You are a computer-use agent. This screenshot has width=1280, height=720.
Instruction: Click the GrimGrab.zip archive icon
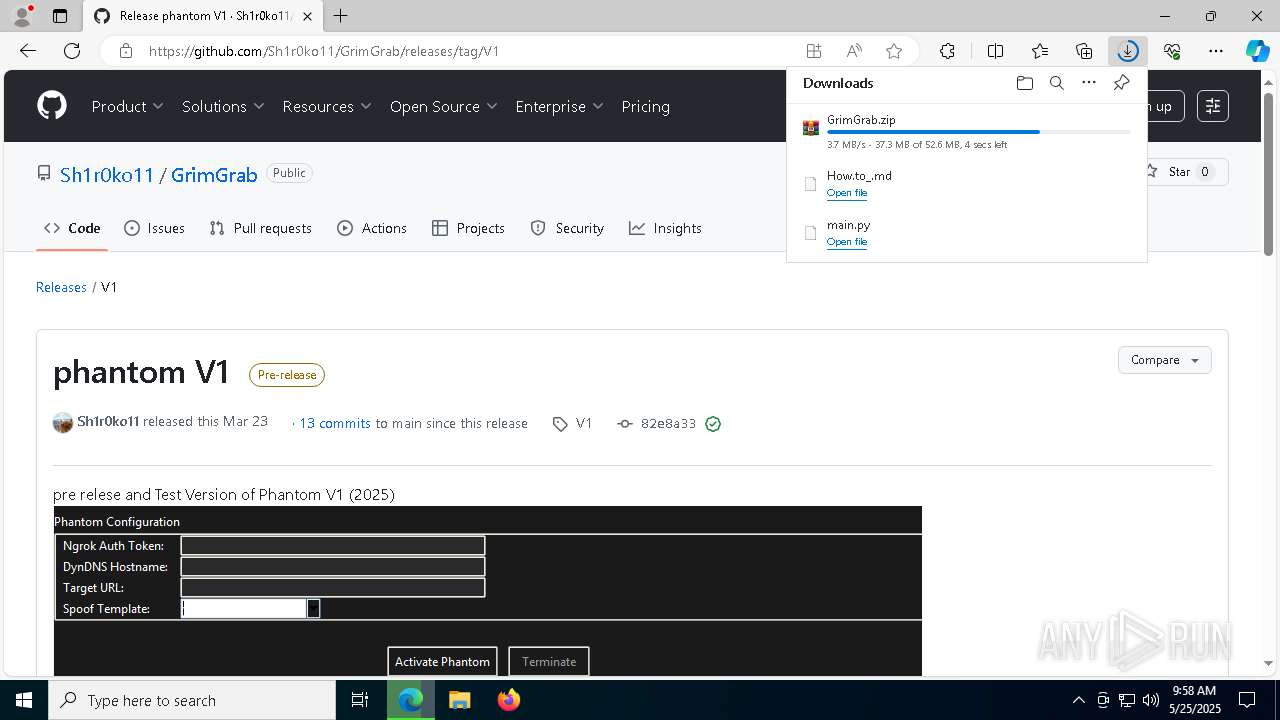click(x=811, y=128)
